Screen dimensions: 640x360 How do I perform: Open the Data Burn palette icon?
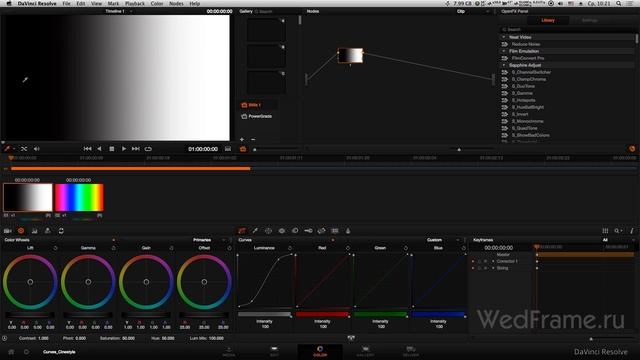point(348,231)
